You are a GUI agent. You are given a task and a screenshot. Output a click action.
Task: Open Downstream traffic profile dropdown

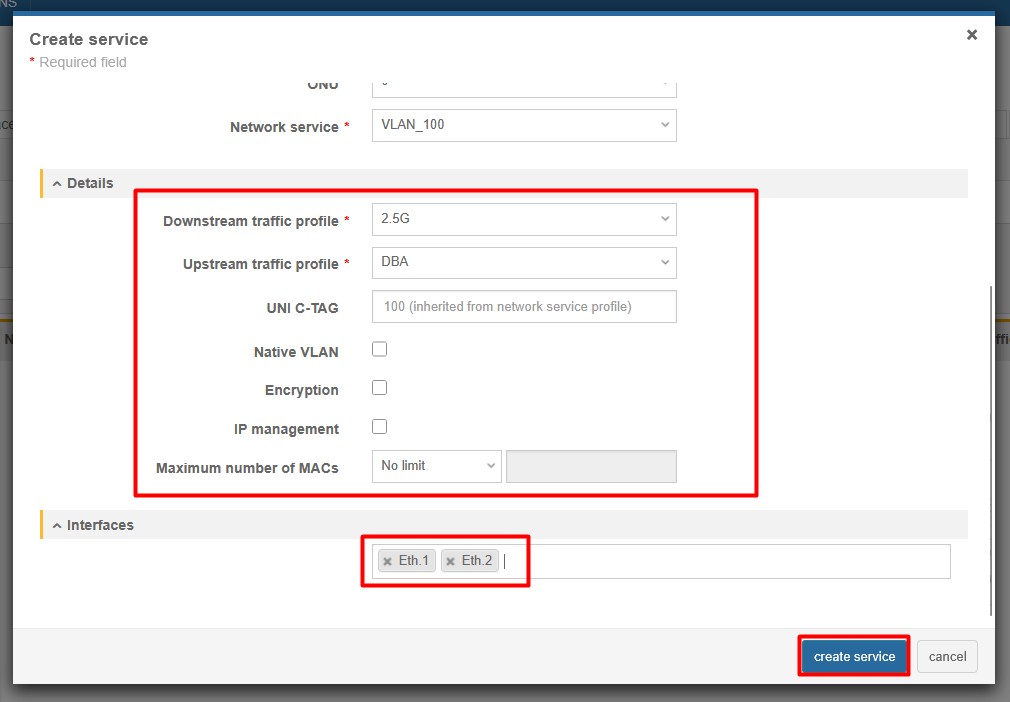[x=523, y=219]
